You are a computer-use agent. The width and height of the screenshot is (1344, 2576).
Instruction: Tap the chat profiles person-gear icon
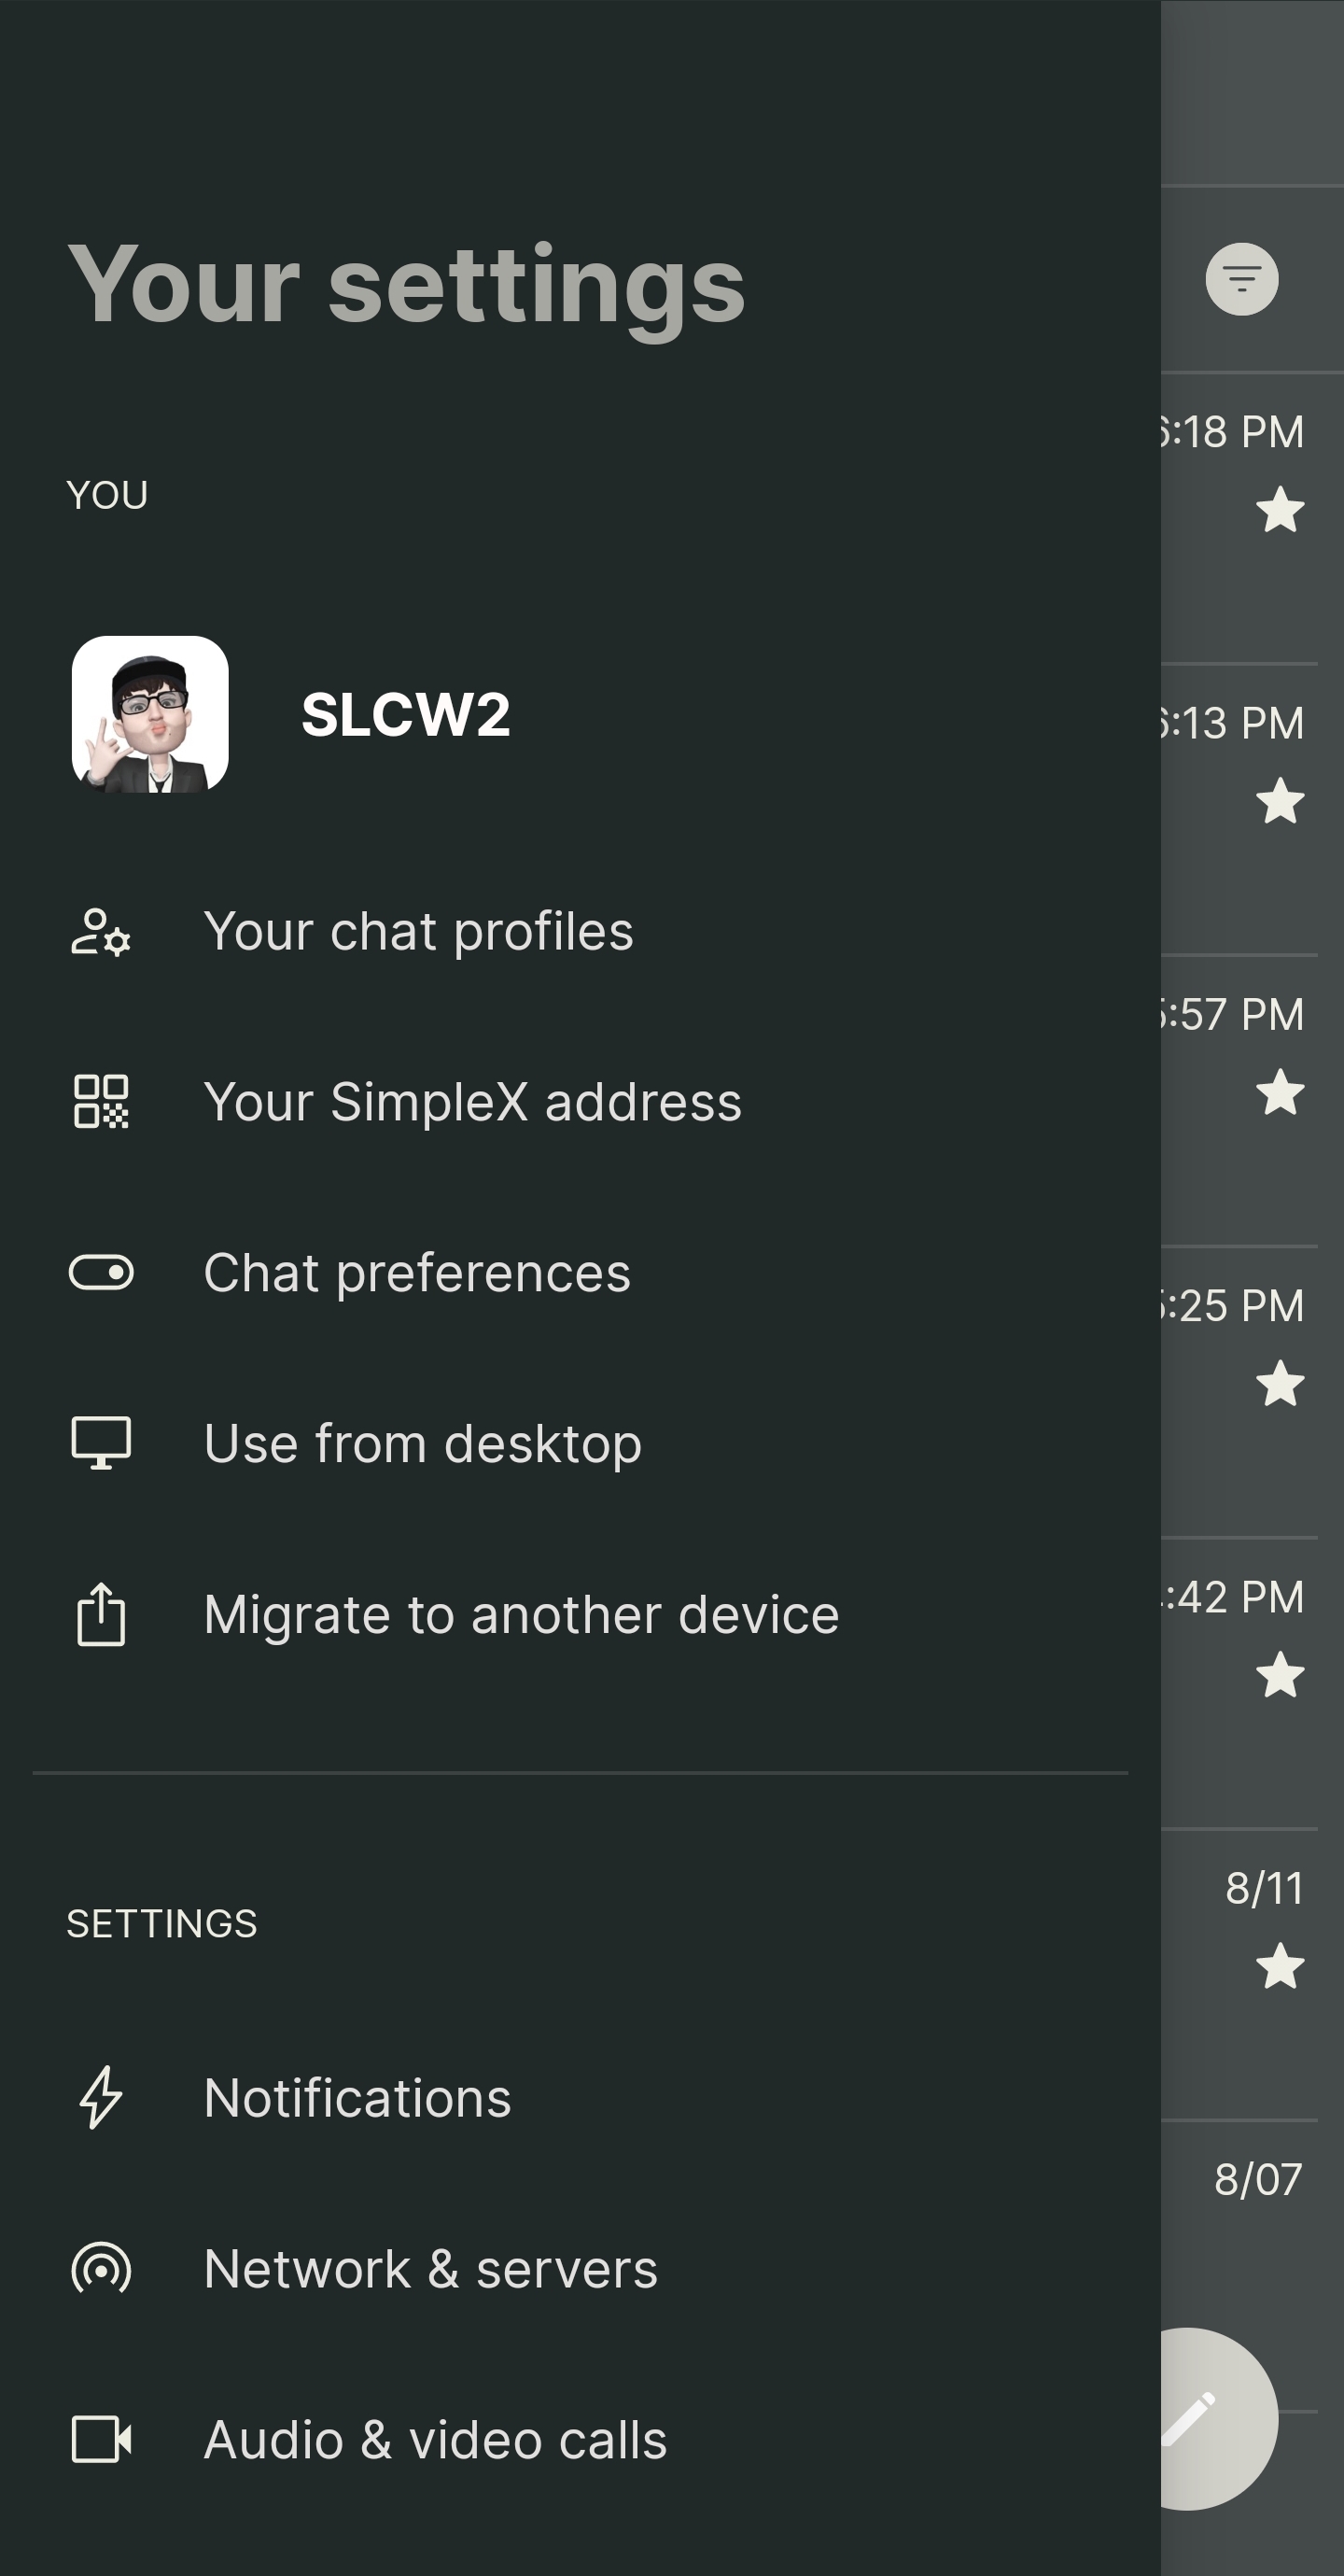point(101,932)
